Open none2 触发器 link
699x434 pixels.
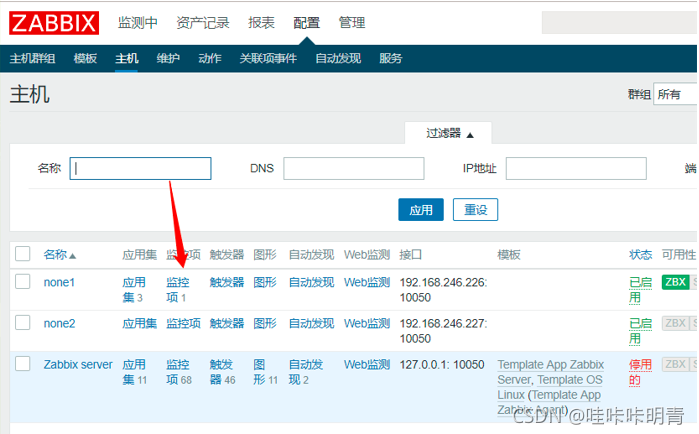[227, 323]
